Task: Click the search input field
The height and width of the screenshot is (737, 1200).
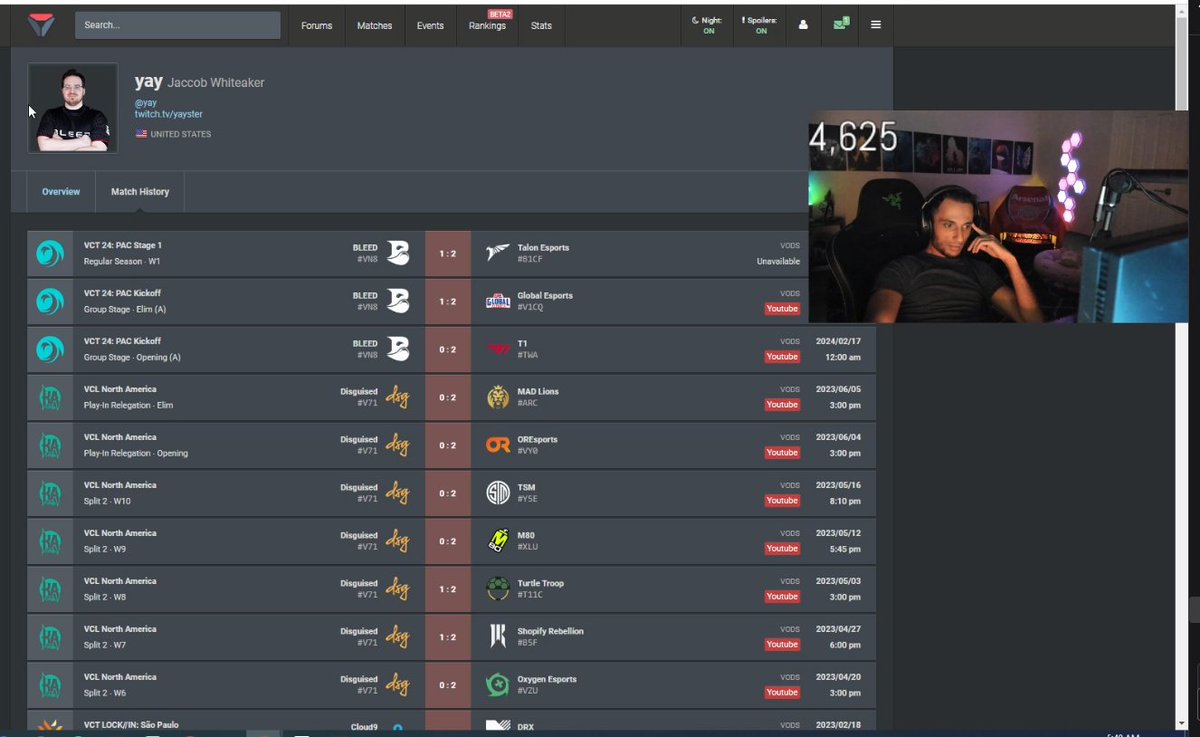Action: tap(178, 25)
